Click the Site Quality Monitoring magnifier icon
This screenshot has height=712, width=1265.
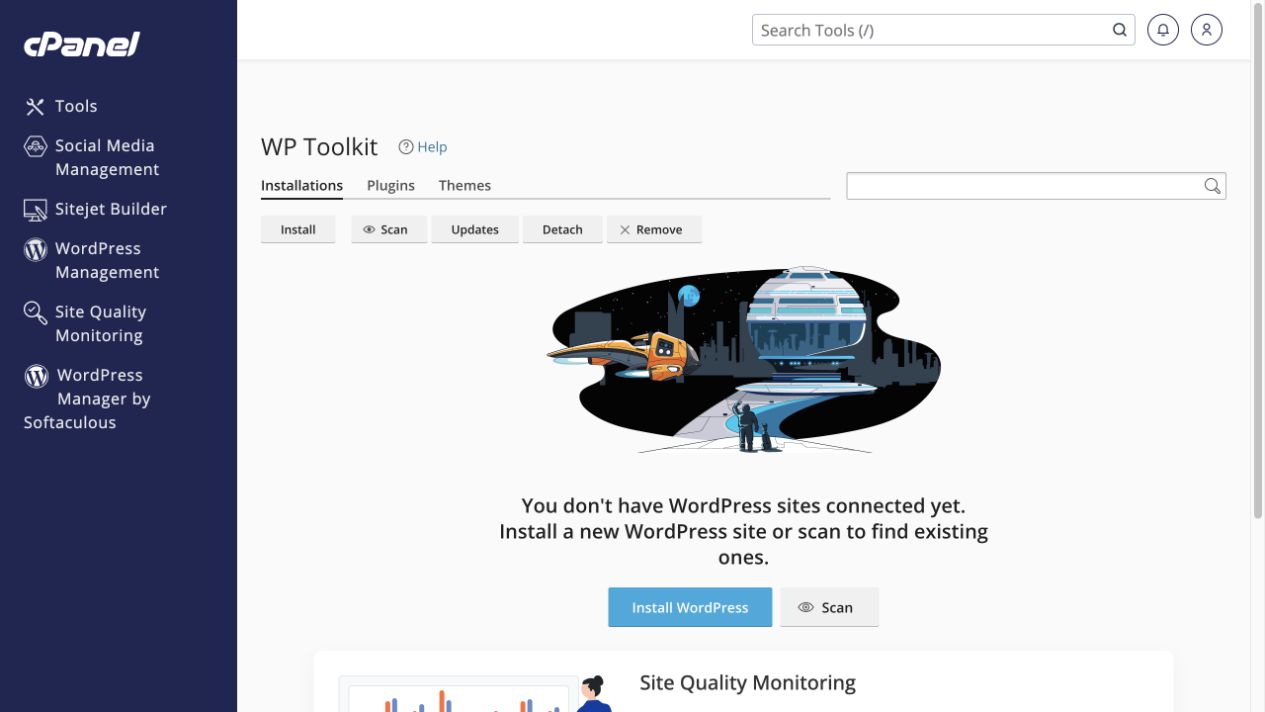click(35, 313)
